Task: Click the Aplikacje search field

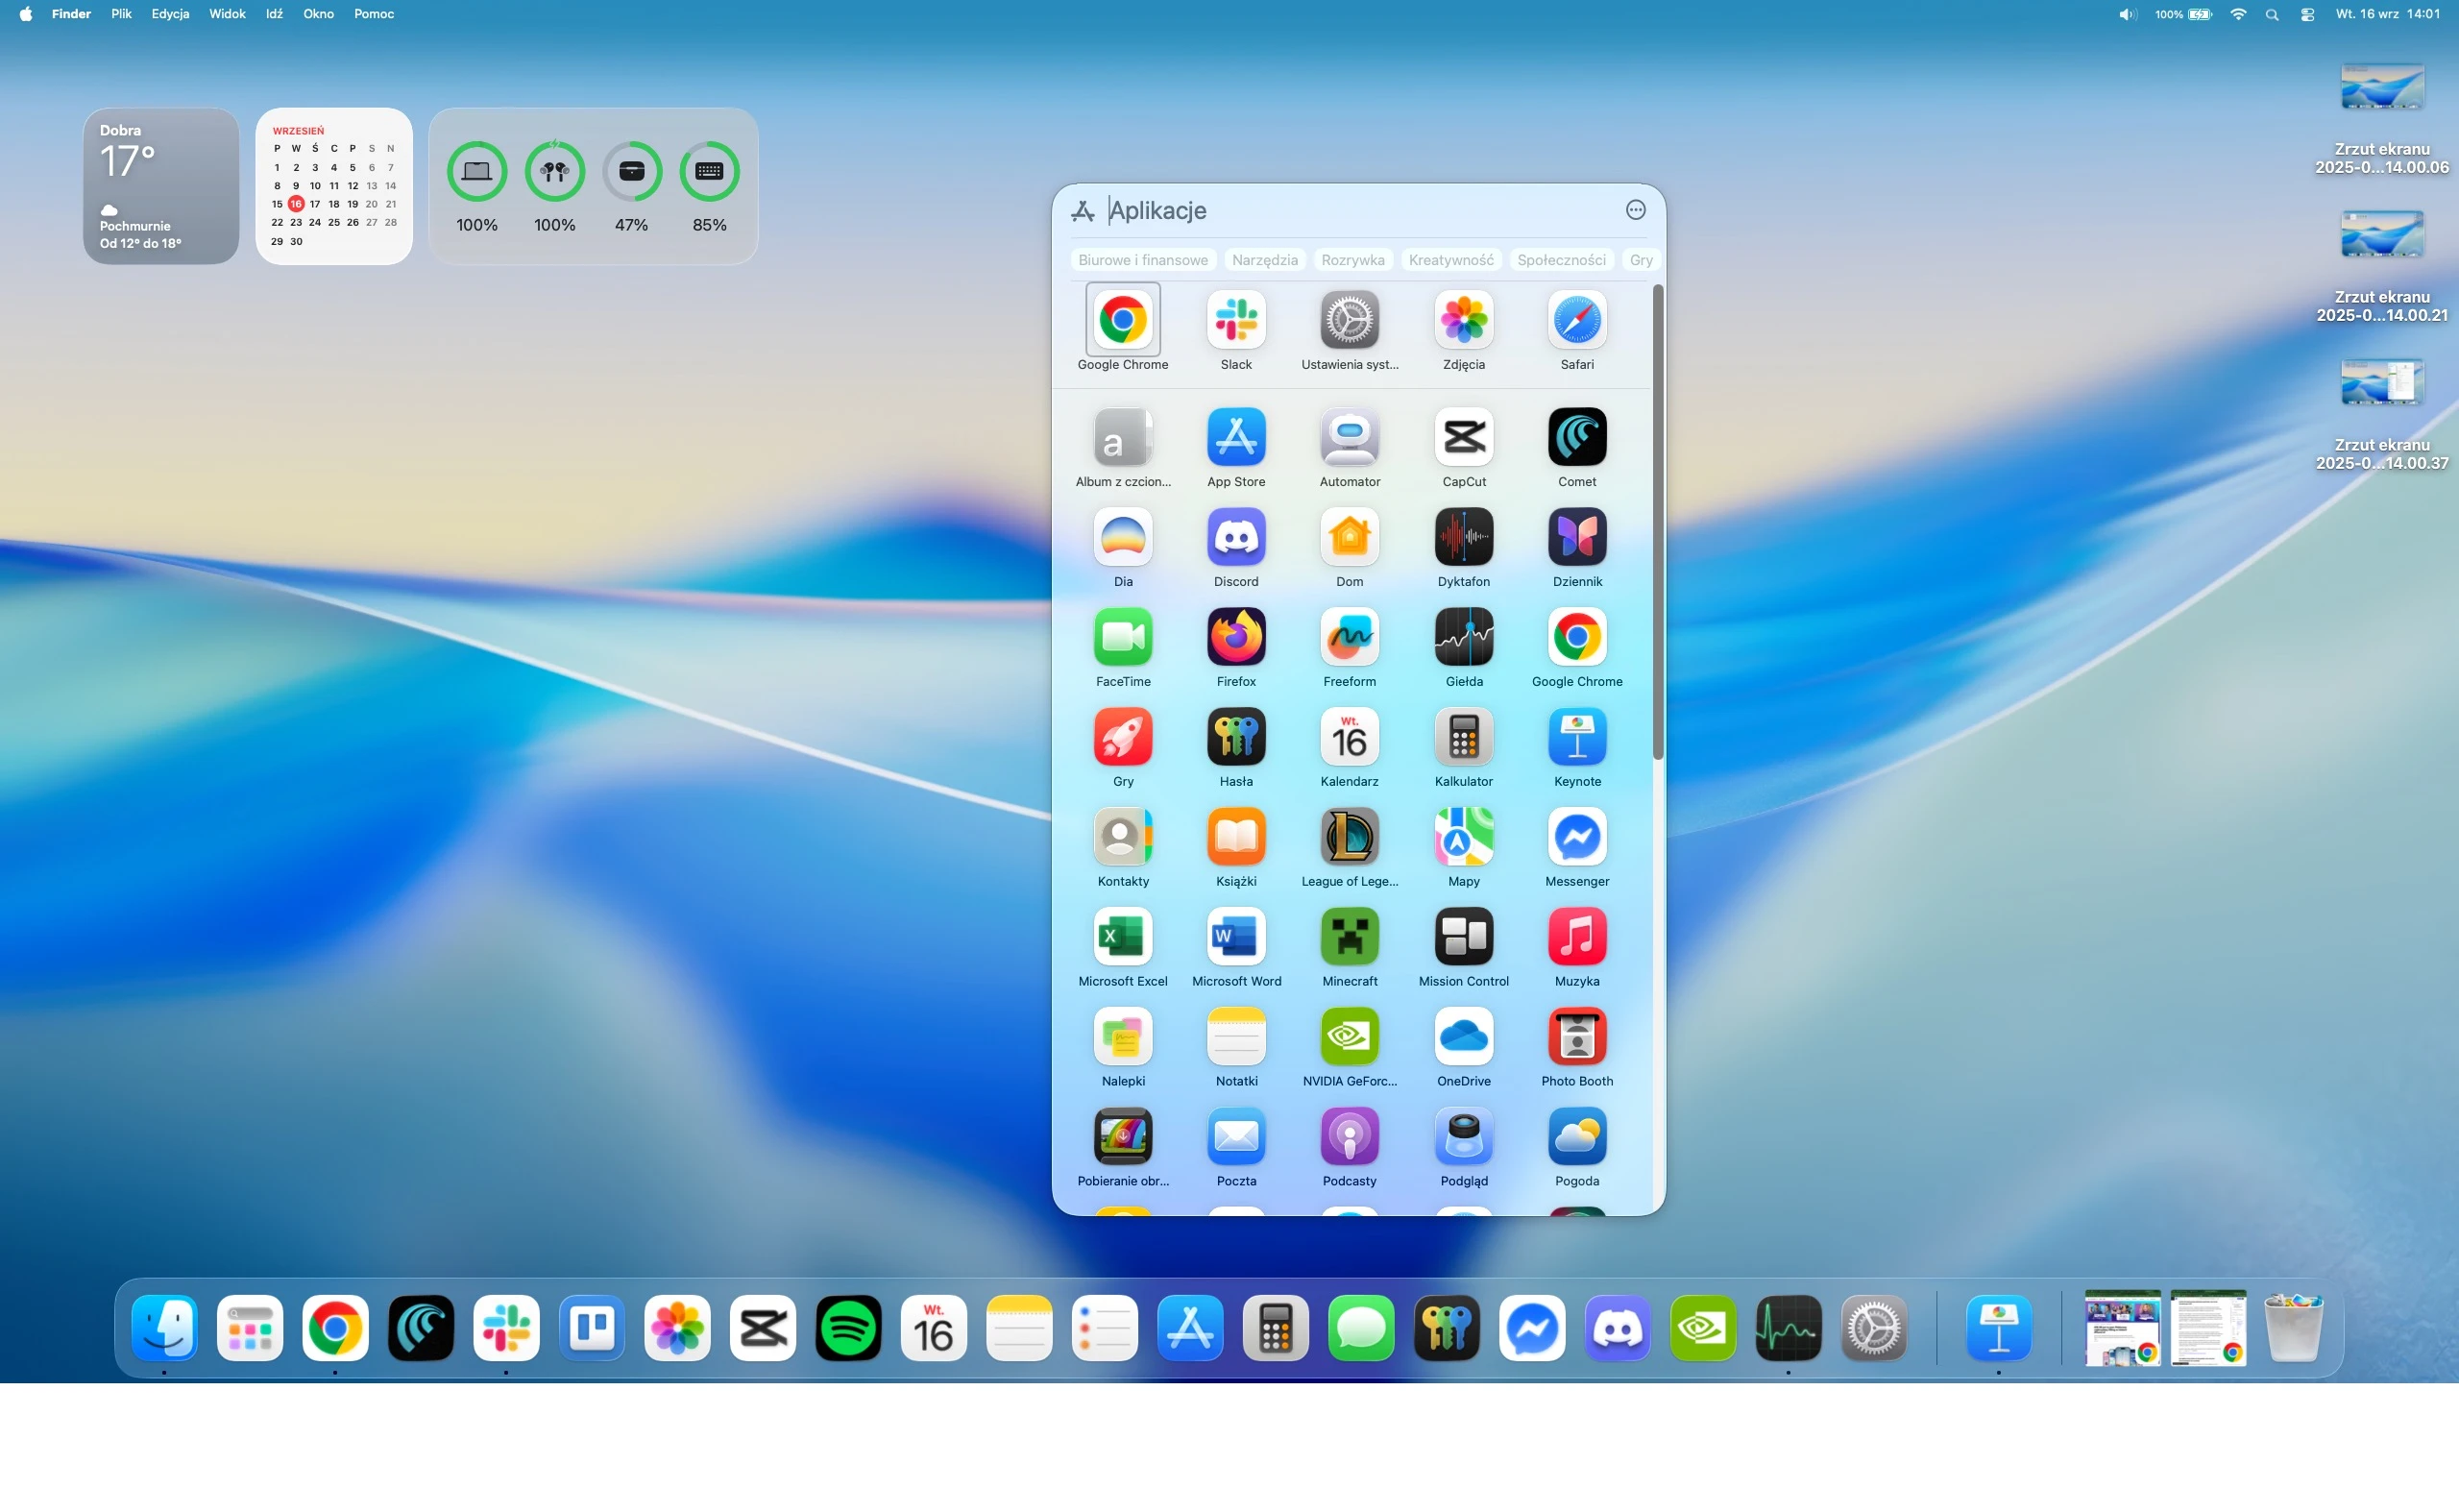Action: tap(1360, 210)
